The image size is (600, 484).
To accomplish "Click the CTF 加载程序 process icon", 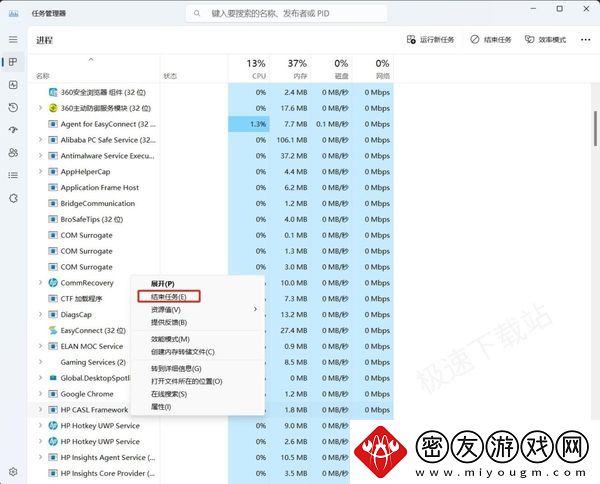I will [x=53, y=298].
